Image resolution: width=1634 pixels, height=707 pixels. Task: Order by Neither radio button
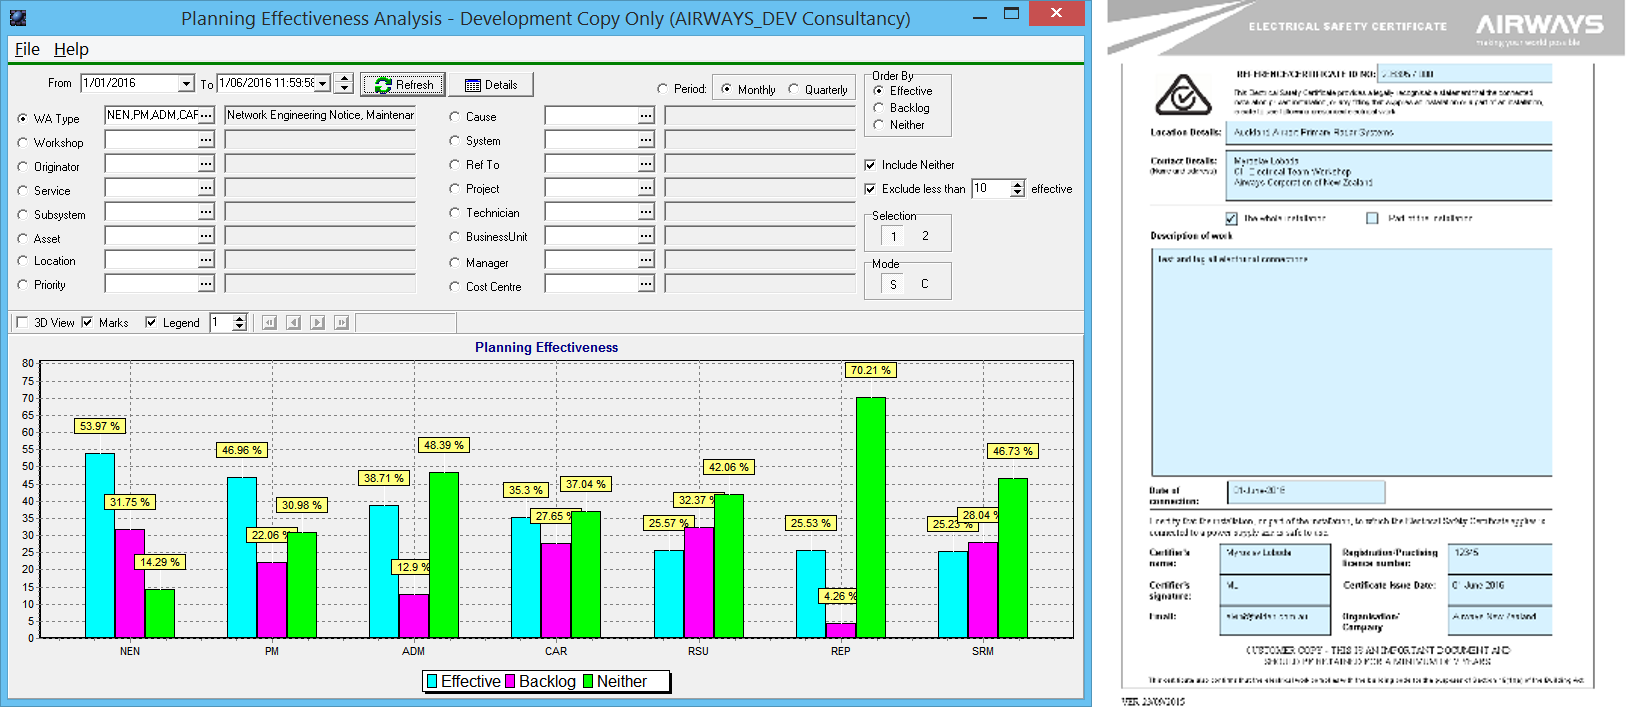[879, 125]
